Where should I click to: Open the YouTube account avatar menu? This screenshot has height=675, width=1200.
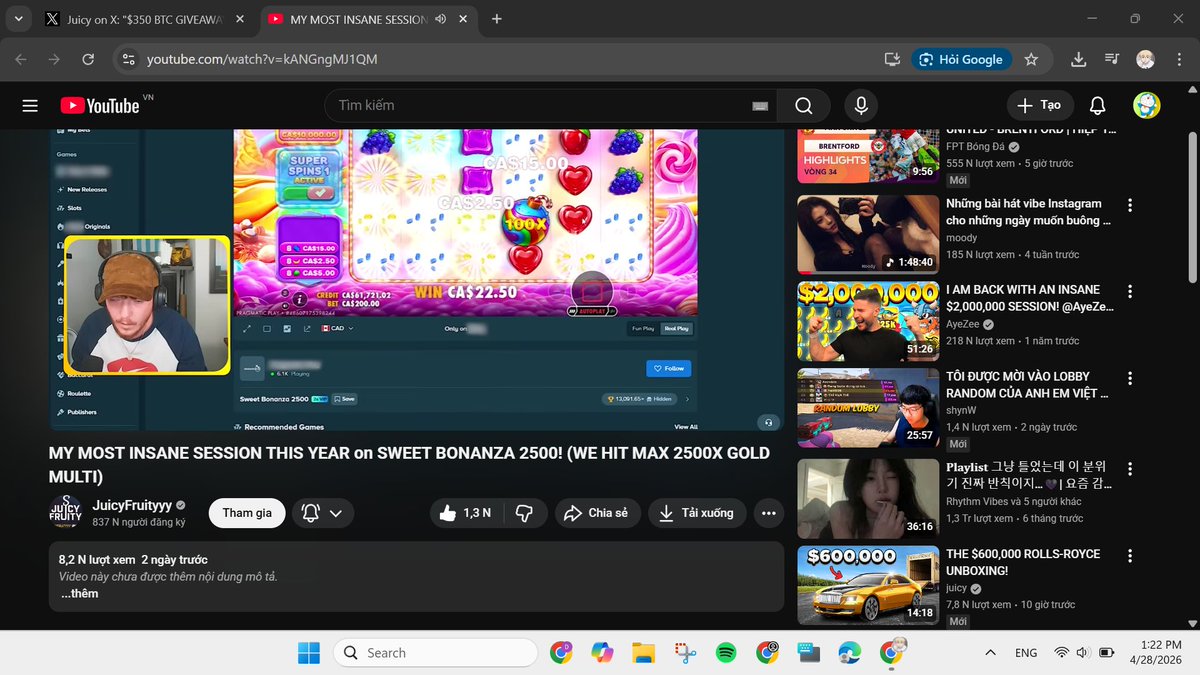1146,105
